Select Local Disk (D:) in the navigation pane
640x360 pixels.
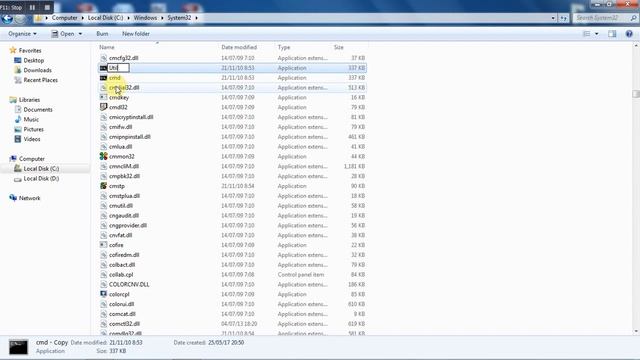(x=41, y=178)
